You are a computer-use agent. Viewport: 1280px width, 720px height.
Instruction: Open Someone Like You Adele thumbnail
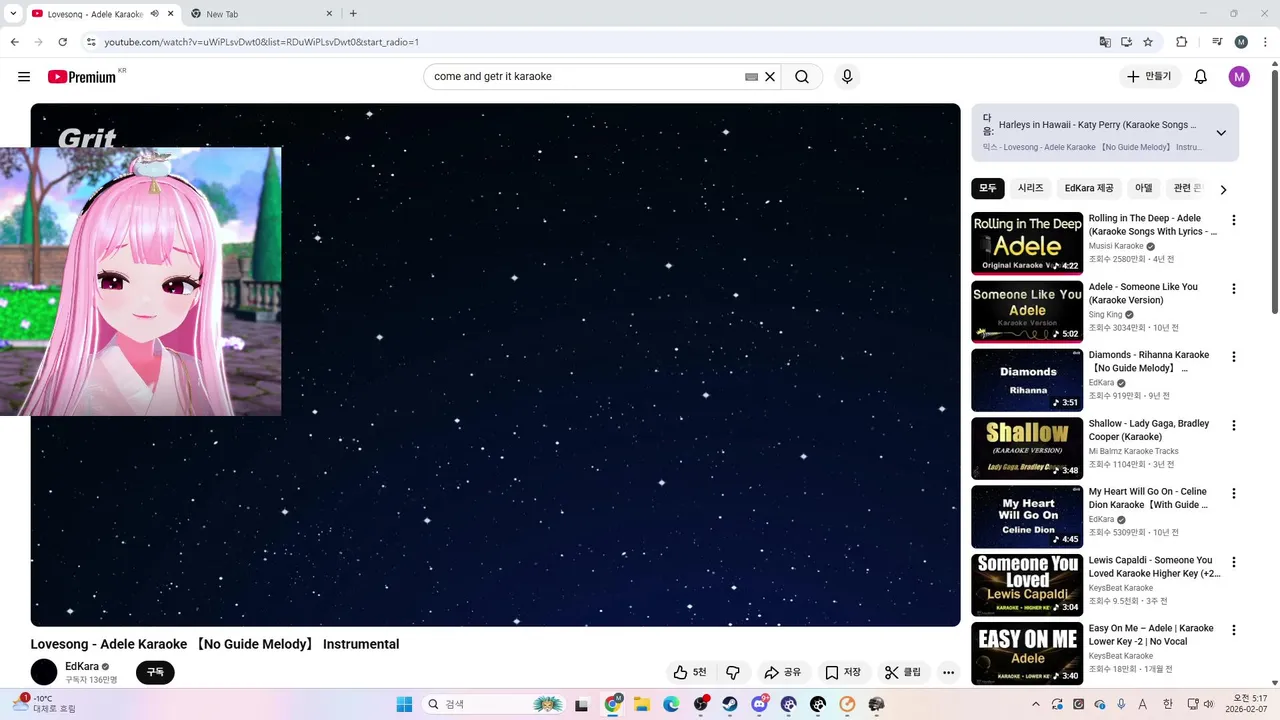[x=1027, y=312]
